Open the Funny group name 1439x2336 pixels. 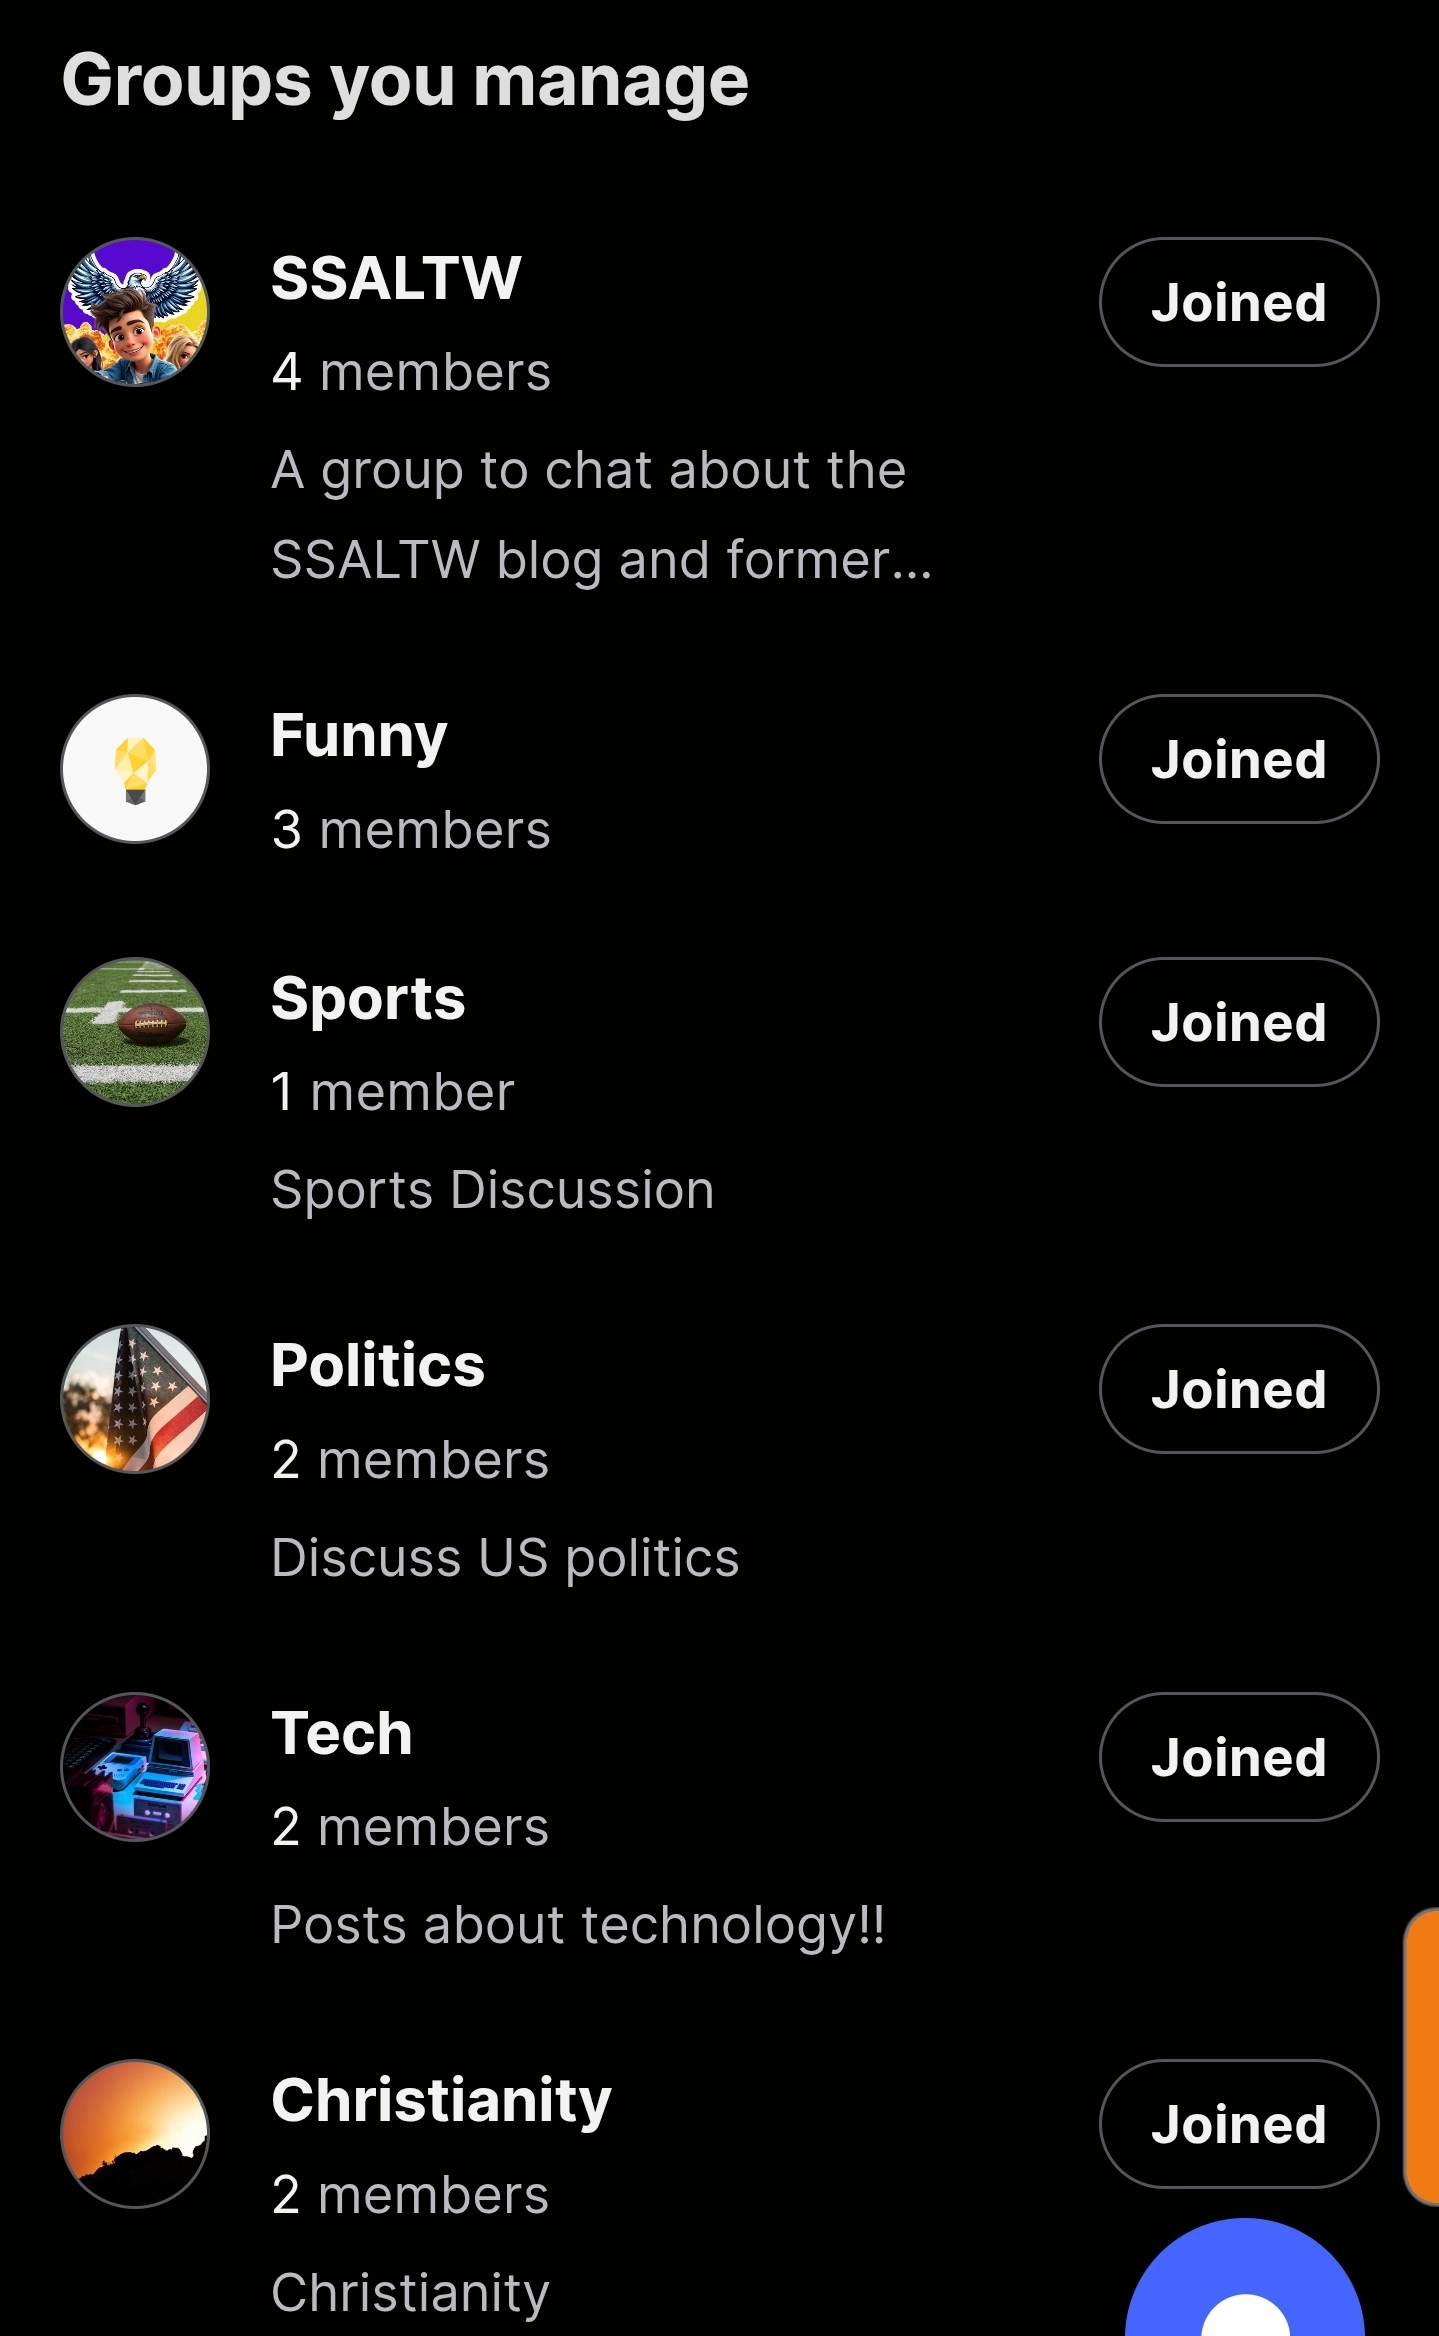pos(359,736)
